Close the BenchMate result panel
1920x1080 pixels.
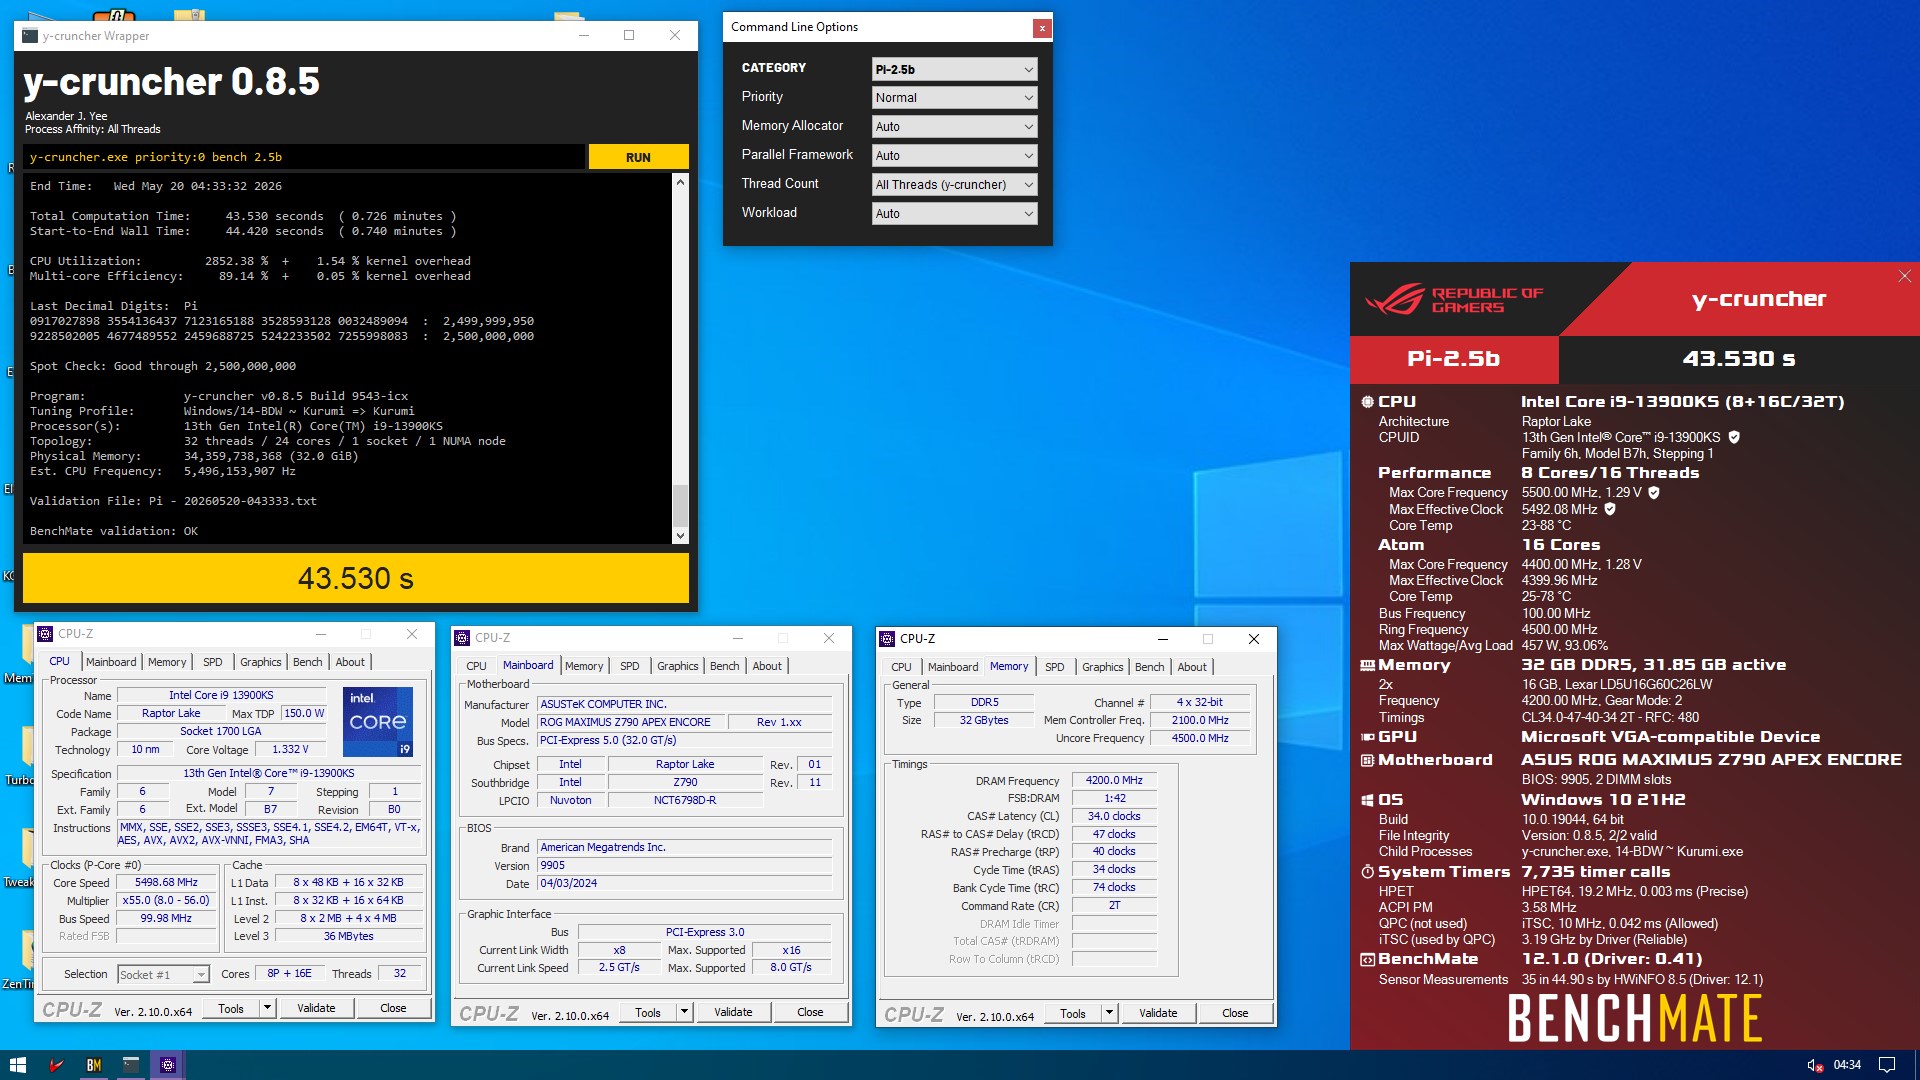[x=1904, y=277]
